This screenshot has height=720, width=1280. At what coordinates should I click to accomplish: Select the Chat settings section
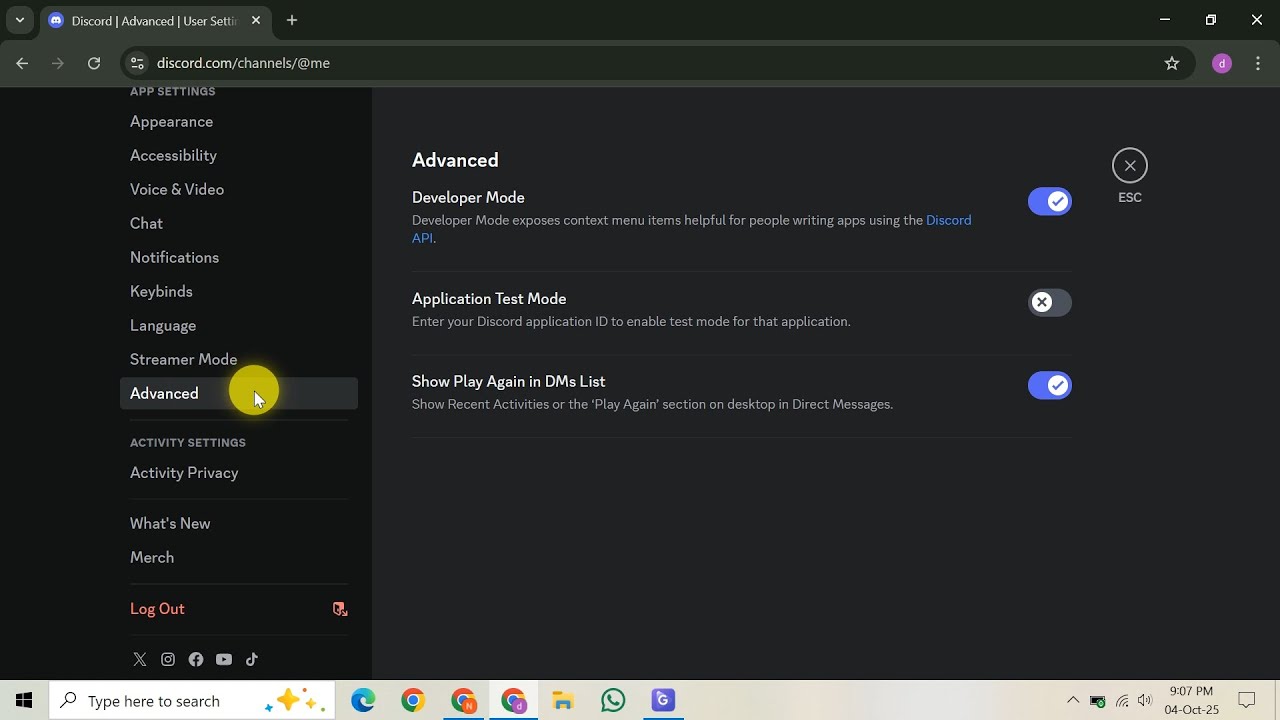[238, 224]
